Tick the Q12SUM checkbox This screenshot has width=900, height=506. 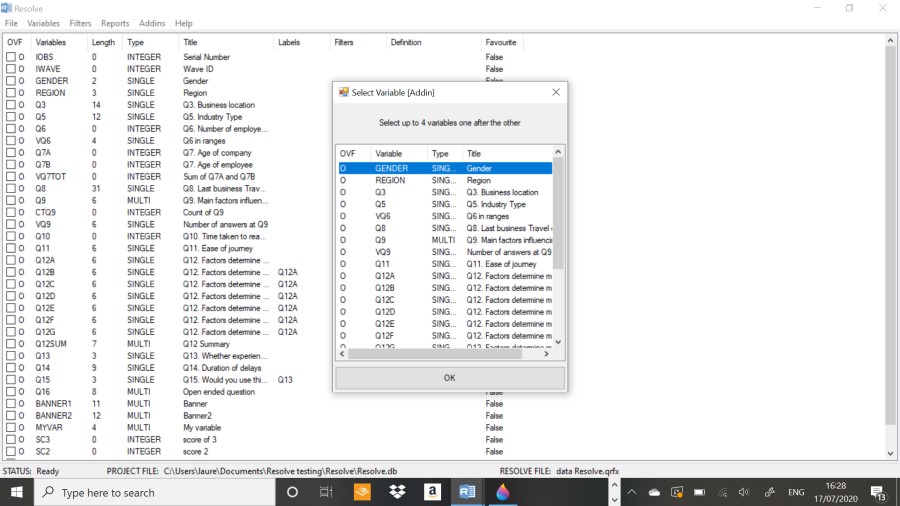[x=11, y=344]
